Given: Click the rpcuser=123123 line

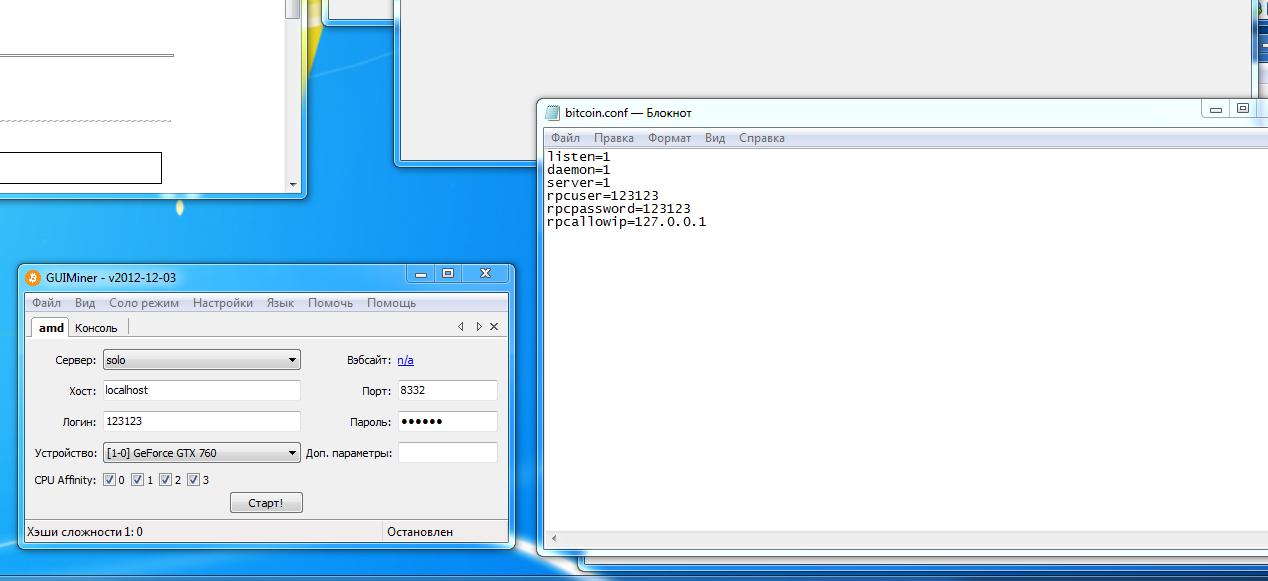Looking at the screenshot, I should pyautogui.click(x=603, y=196).
